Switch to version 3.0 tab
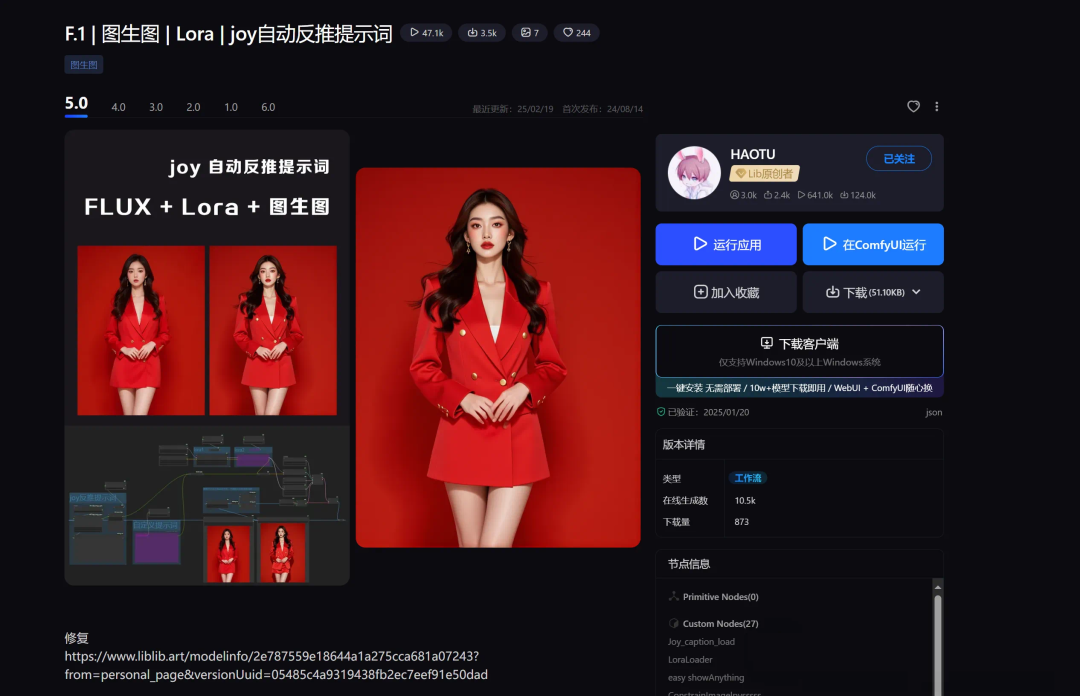Image resolution: width=1080 pixels, height=696 pixels. 156,108
